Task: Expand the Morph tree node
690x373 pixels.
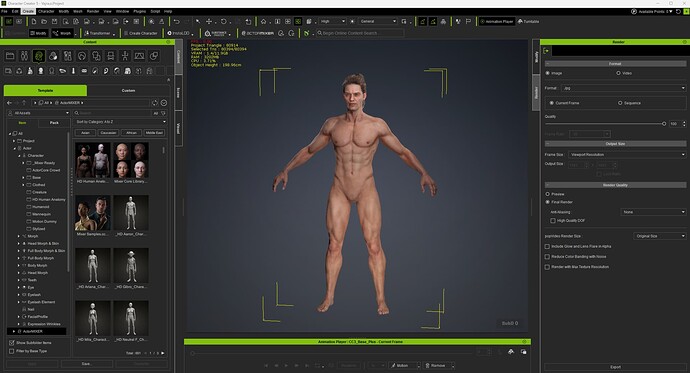Action: (x=19, y=236)
